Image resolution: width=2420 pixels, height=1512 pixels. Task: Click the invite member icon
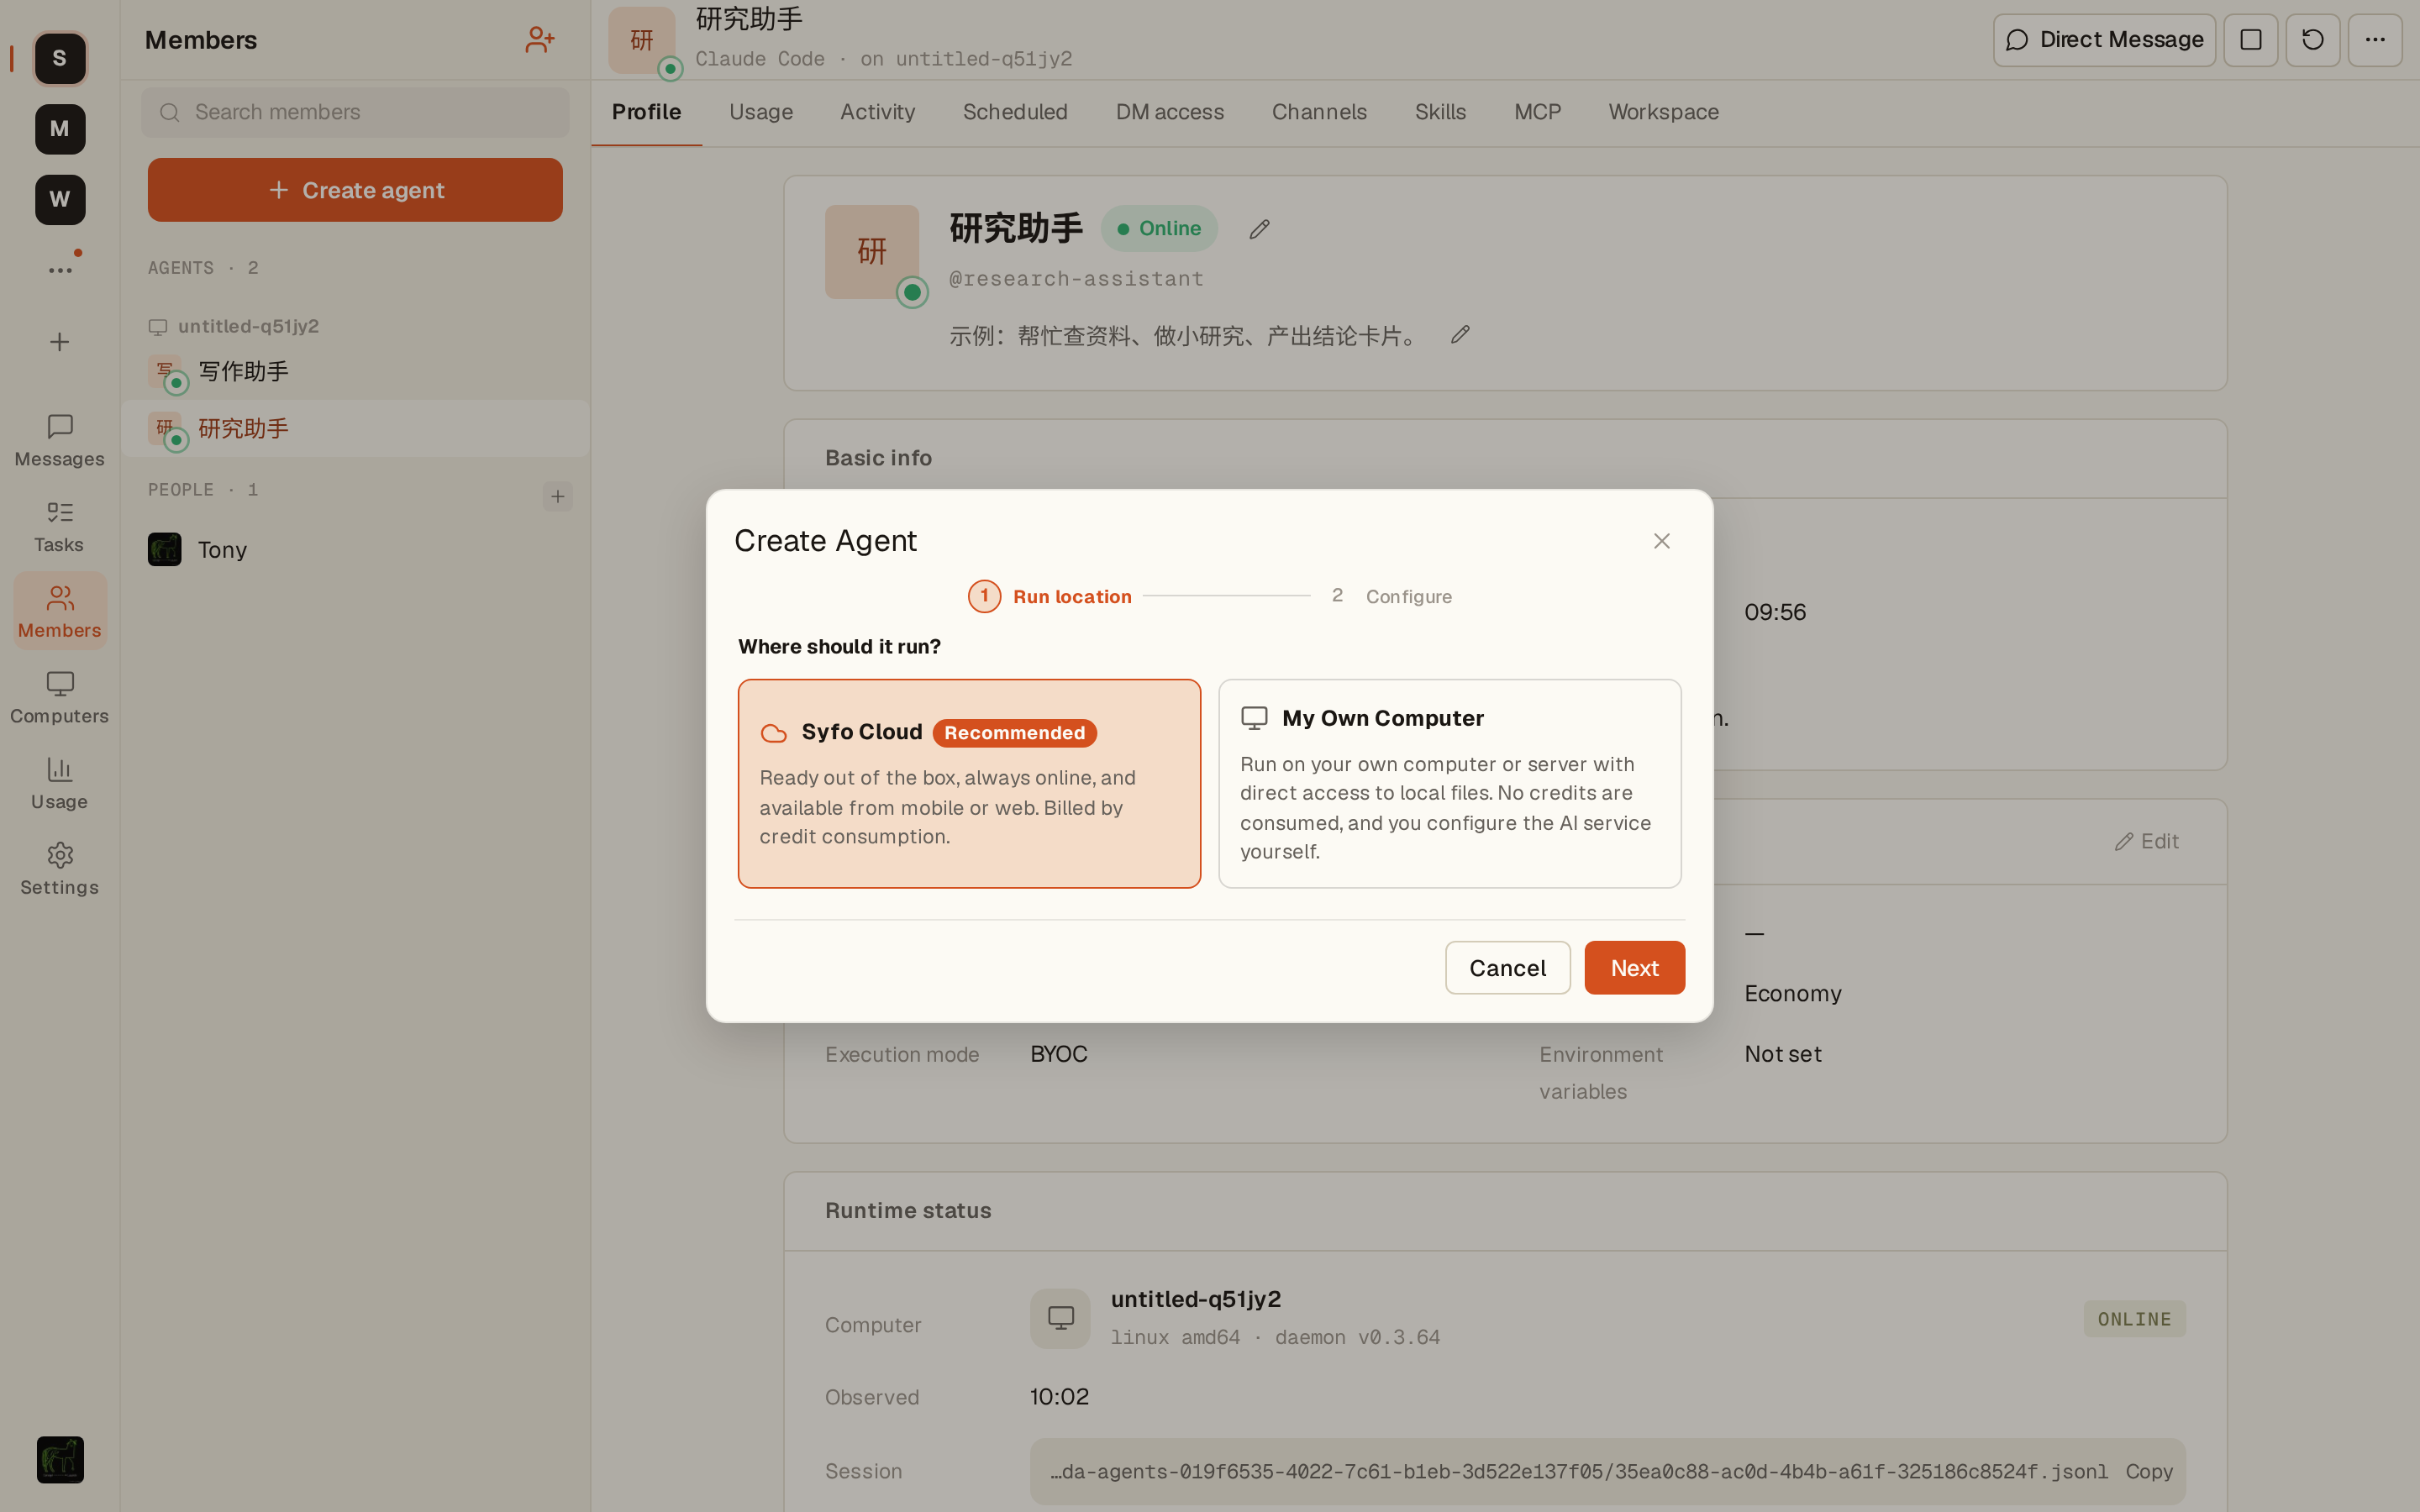click(540, 40)
